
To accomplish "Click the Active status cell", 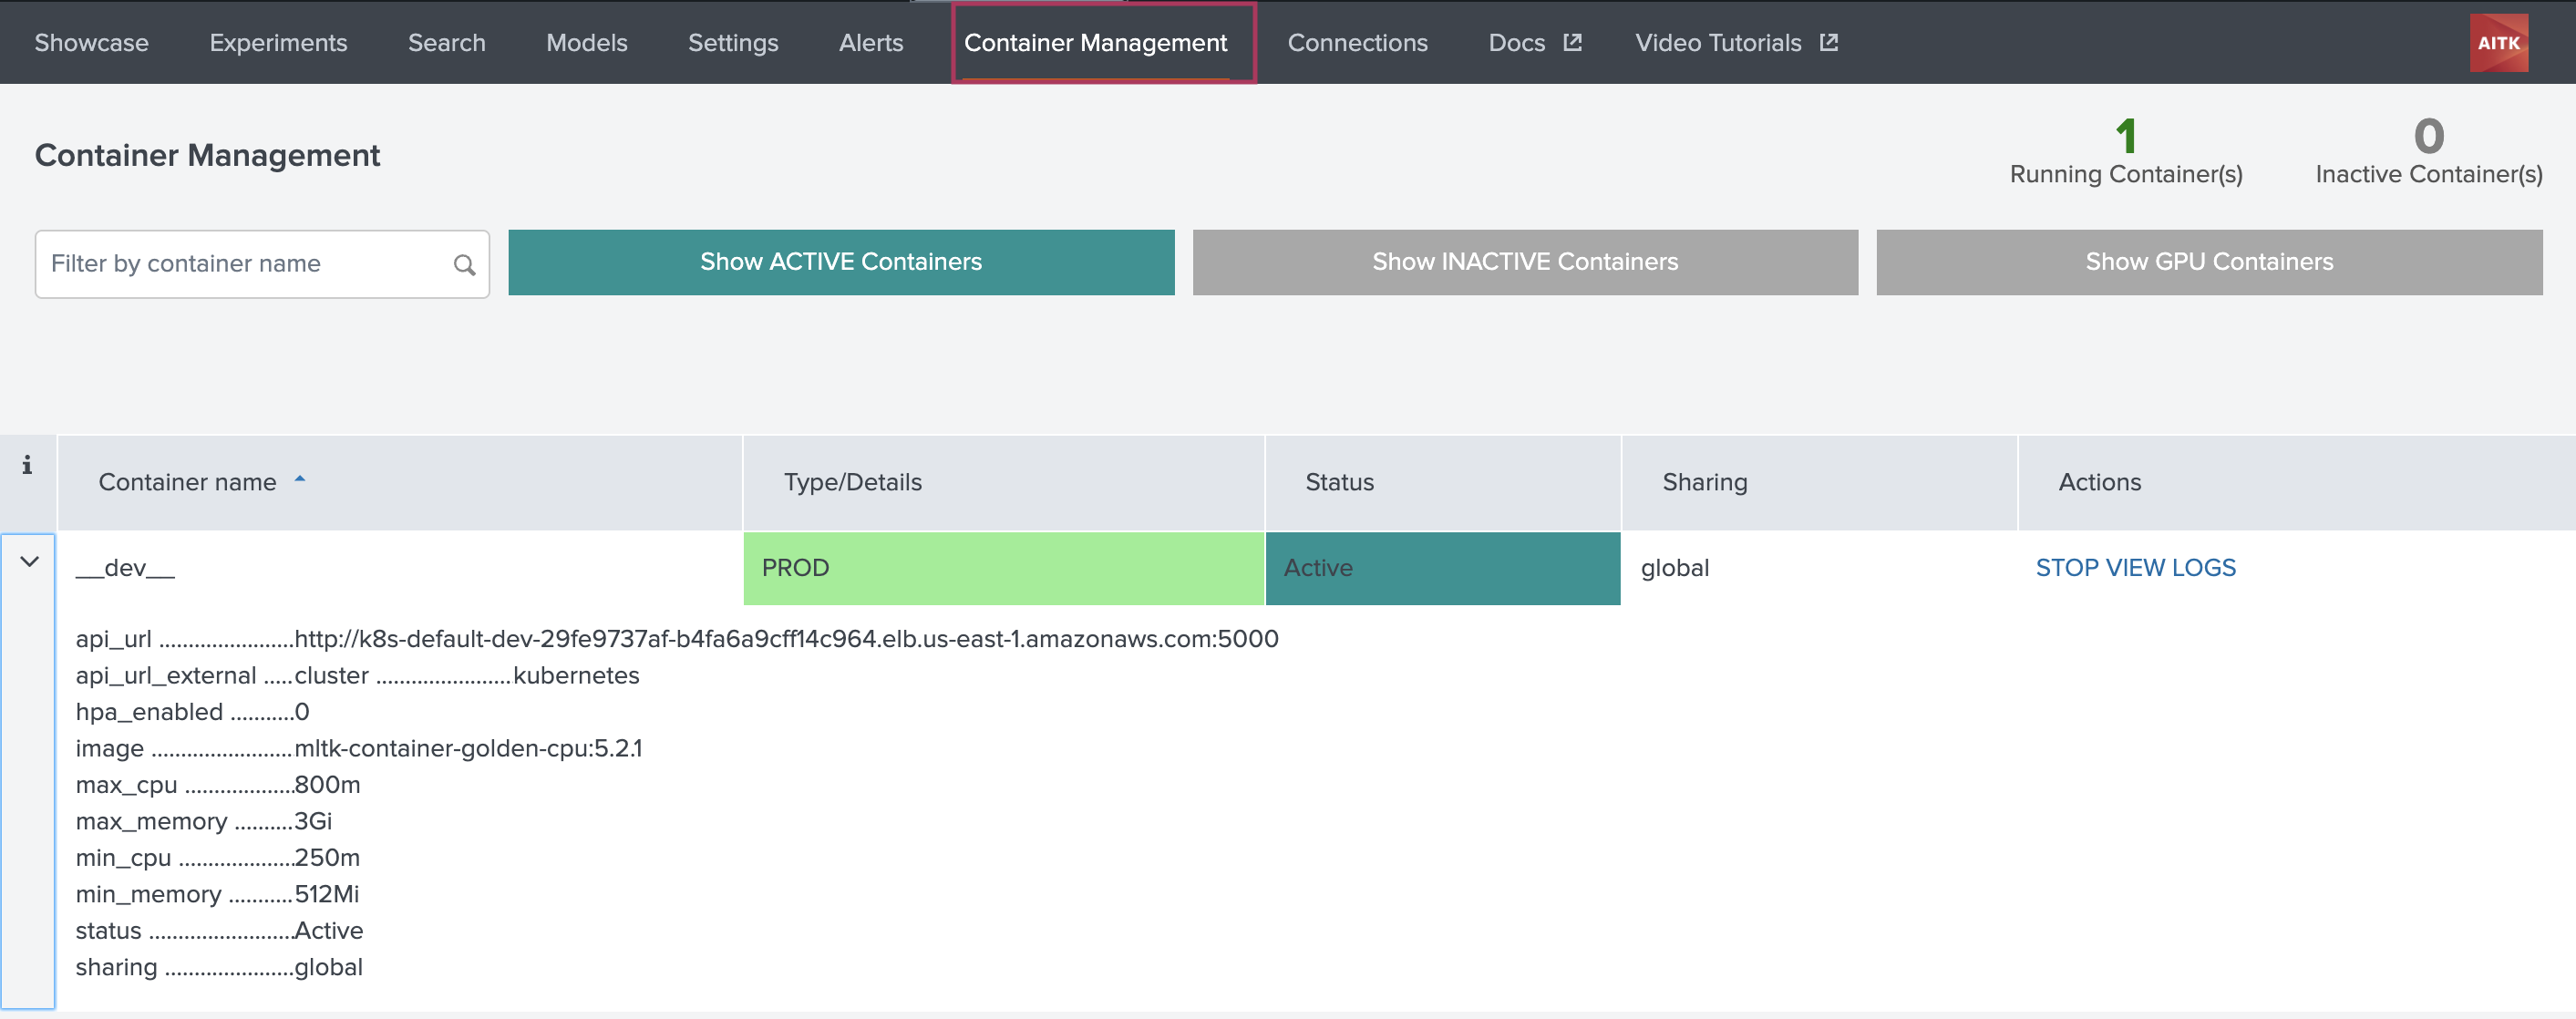I will tap(1442, 568).
